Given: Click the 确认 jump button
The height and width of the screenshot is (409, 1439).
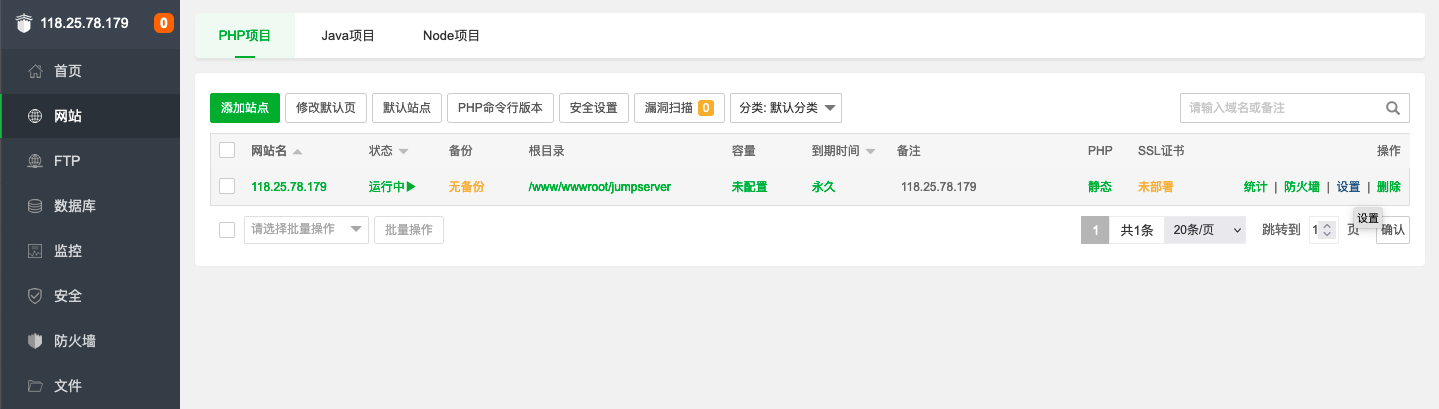Looking at the screenshot, I should (x=1393, y=230).
